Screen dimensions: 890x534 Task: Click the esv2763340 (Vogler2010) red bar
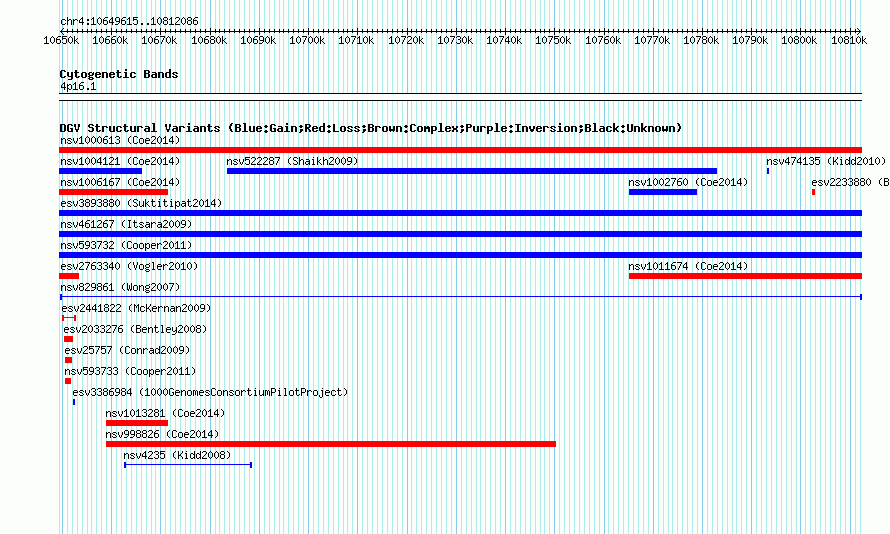69,276
